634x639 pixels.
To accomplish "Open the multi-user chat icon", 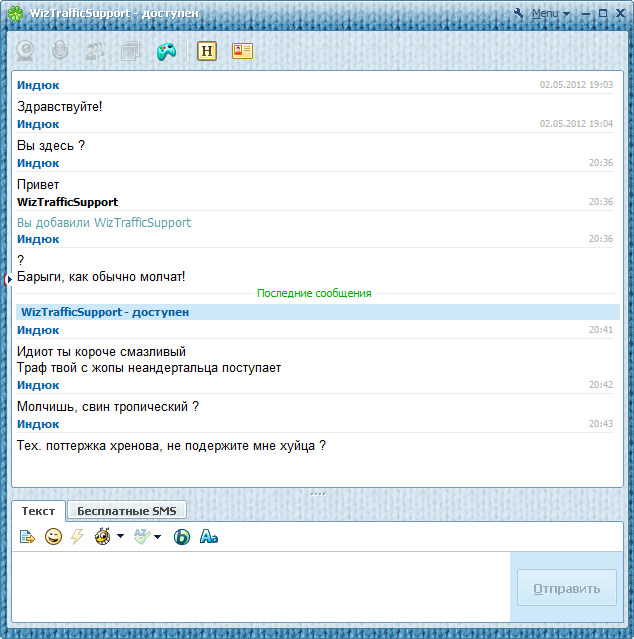I will tap(95, 51).
